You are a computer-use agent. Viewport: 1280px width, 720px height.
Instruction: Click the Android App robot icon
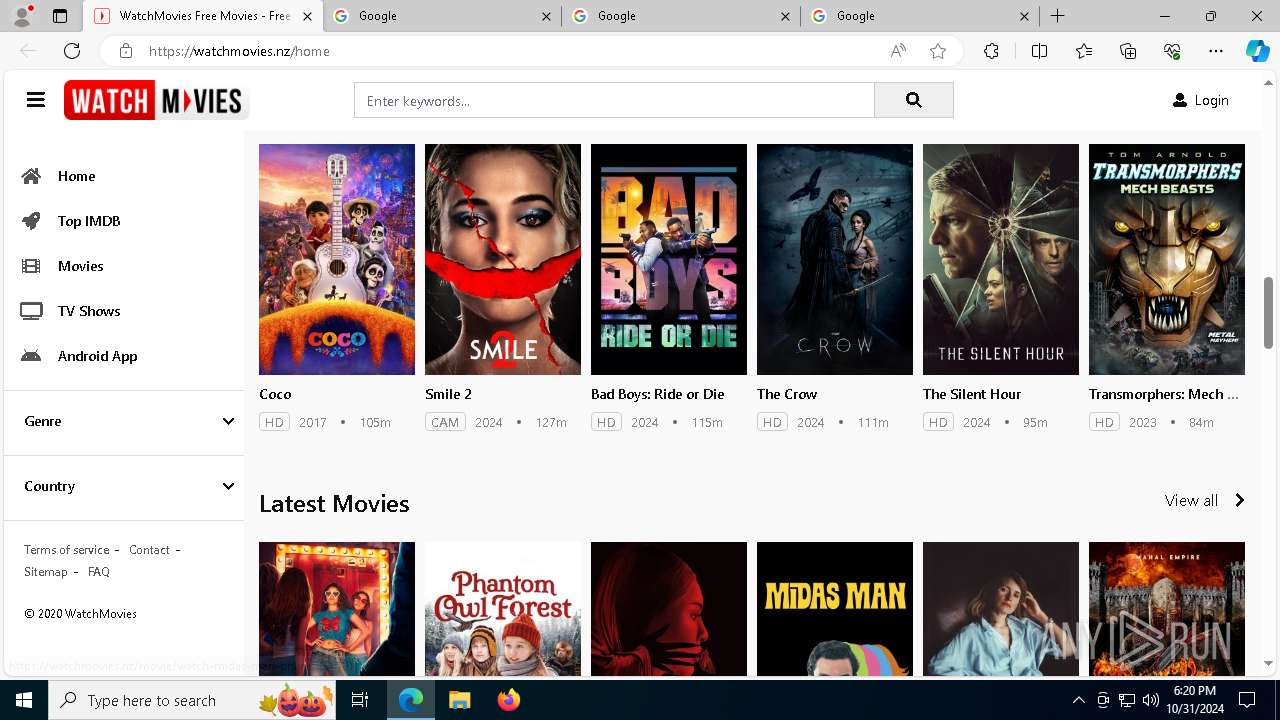point(32,356)
